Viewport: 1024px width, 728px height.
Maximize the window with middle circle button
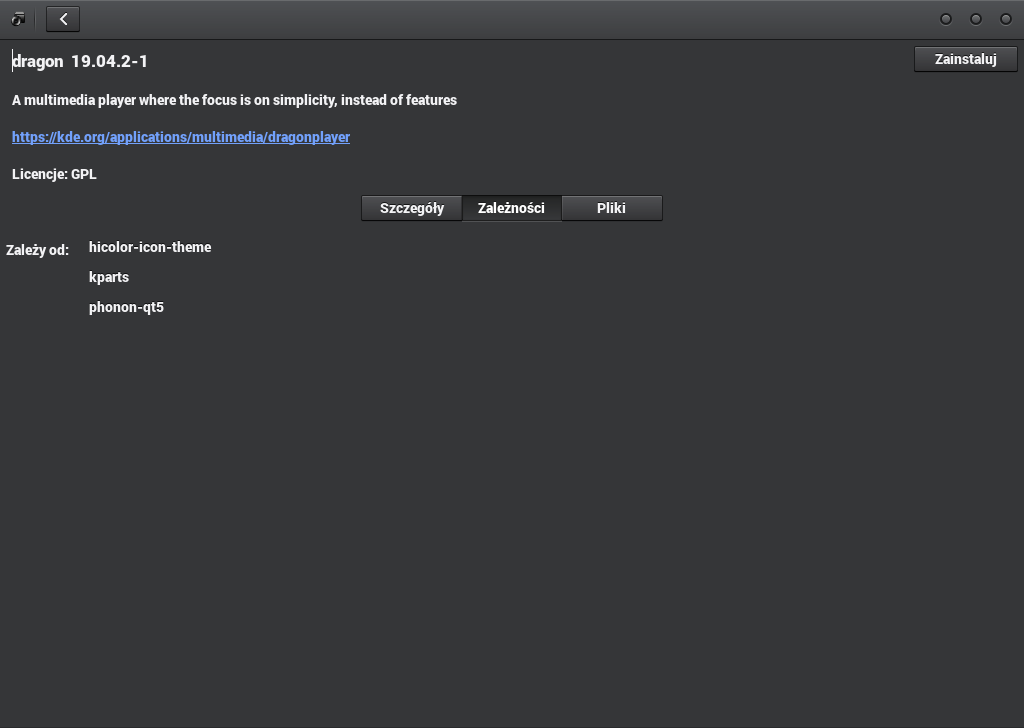pos(976,19)
